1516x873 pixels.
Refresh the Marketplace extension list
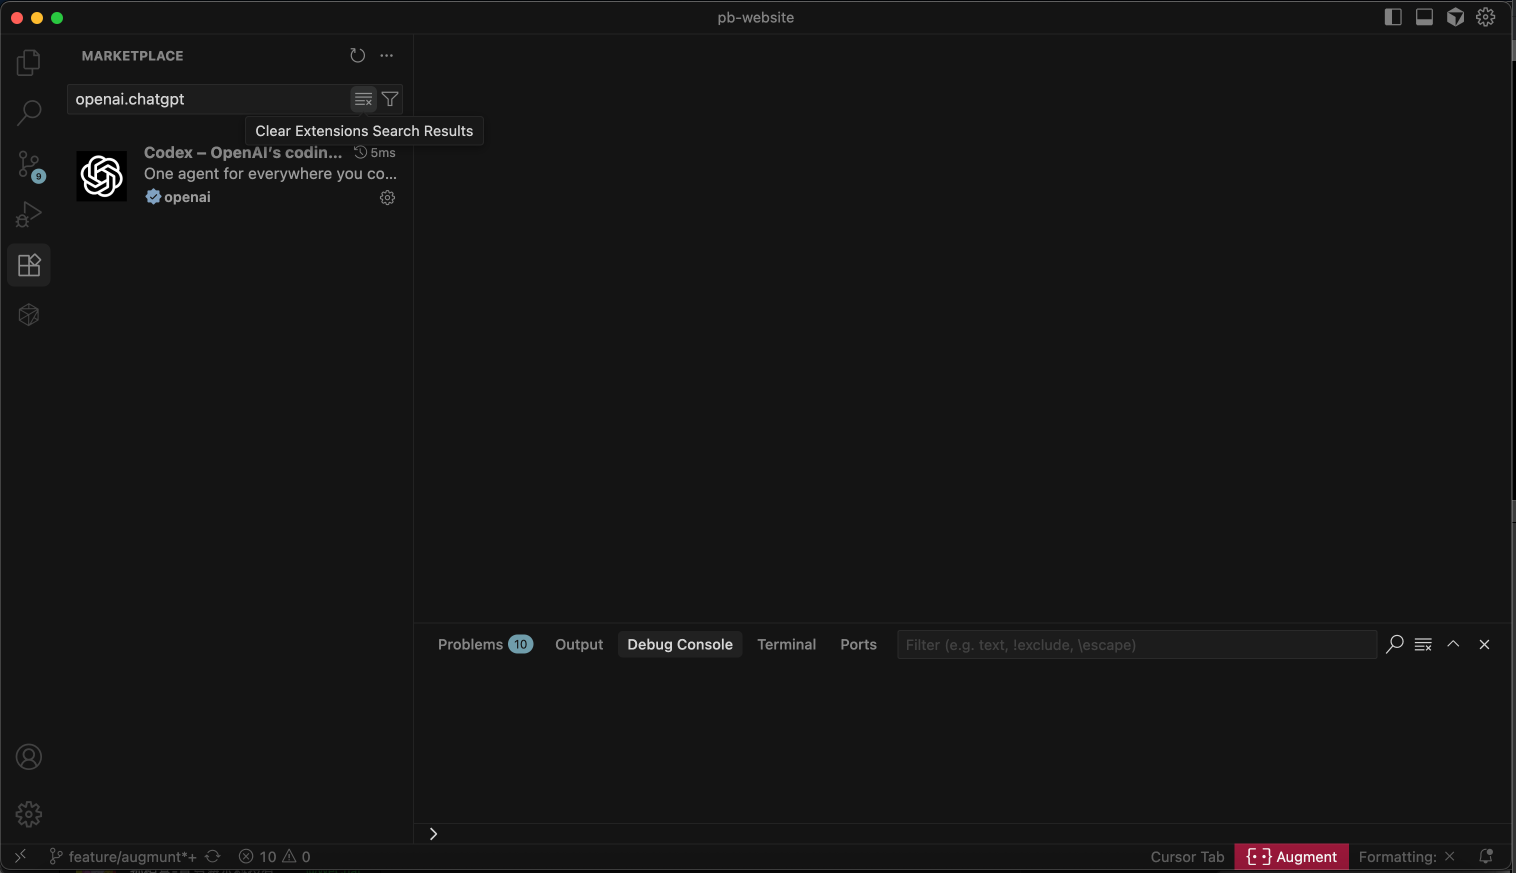click(357, 55)
